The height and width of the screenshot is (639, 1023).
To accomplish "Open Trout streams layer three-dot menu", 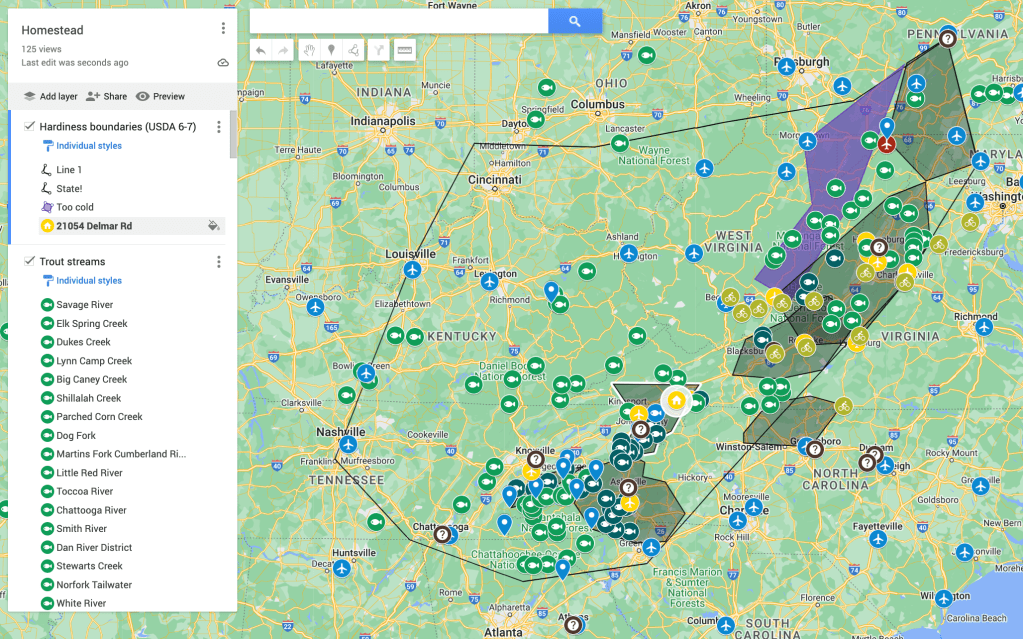I will click(x=219, y=262).
